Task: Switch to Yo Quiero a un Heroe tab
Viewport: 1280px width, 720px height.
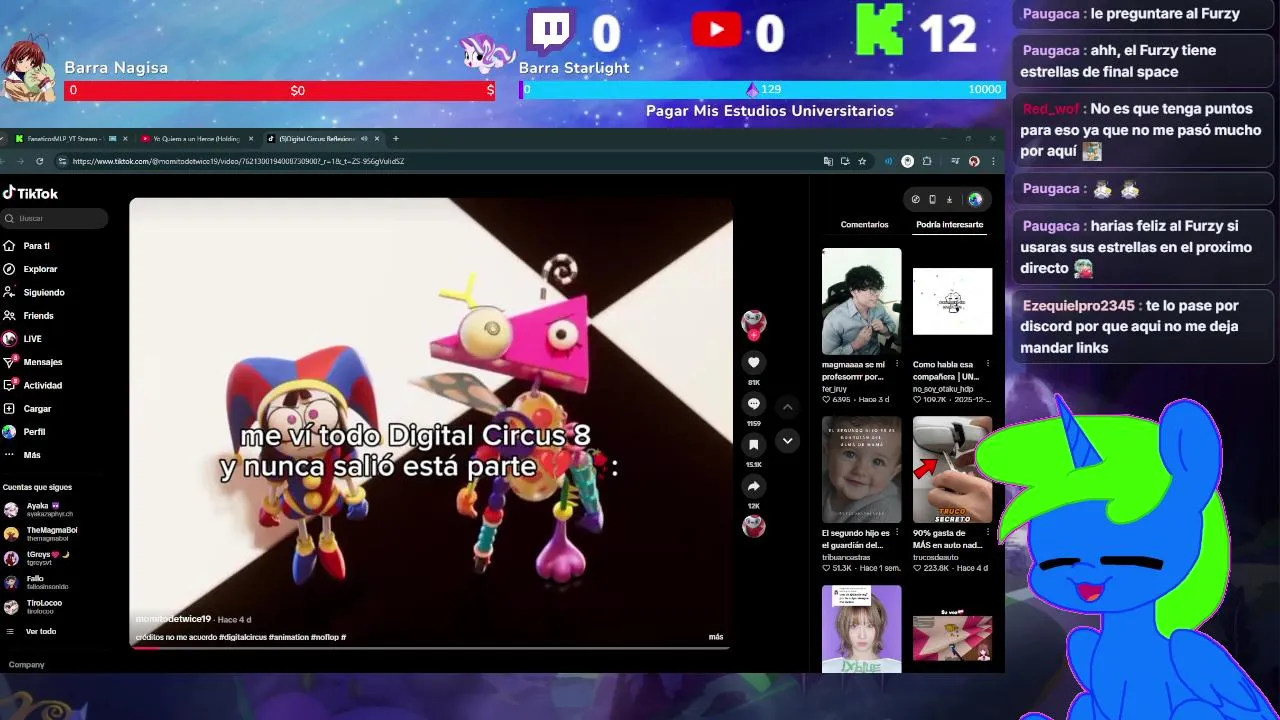Action: 195,139
